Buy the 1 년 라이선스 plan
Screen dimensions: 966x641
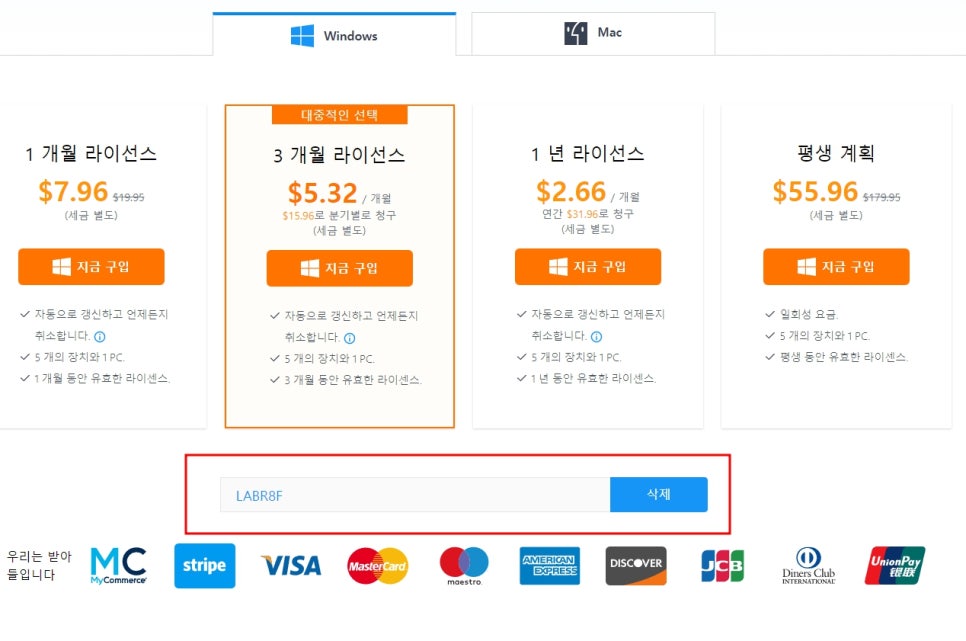(588, 267)
